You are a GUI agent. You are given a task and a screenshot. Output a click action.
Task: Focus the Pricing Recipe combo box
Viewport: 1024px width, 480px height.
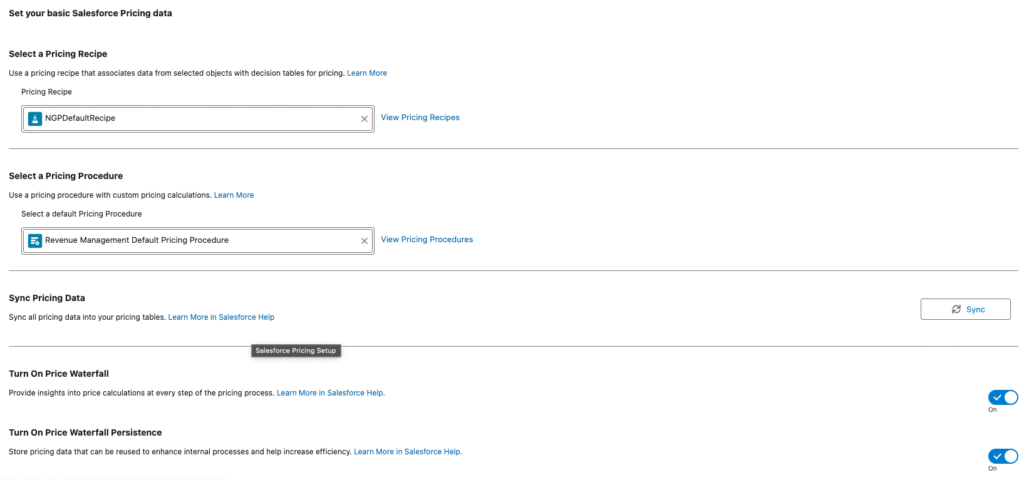(x=200, y=118)
